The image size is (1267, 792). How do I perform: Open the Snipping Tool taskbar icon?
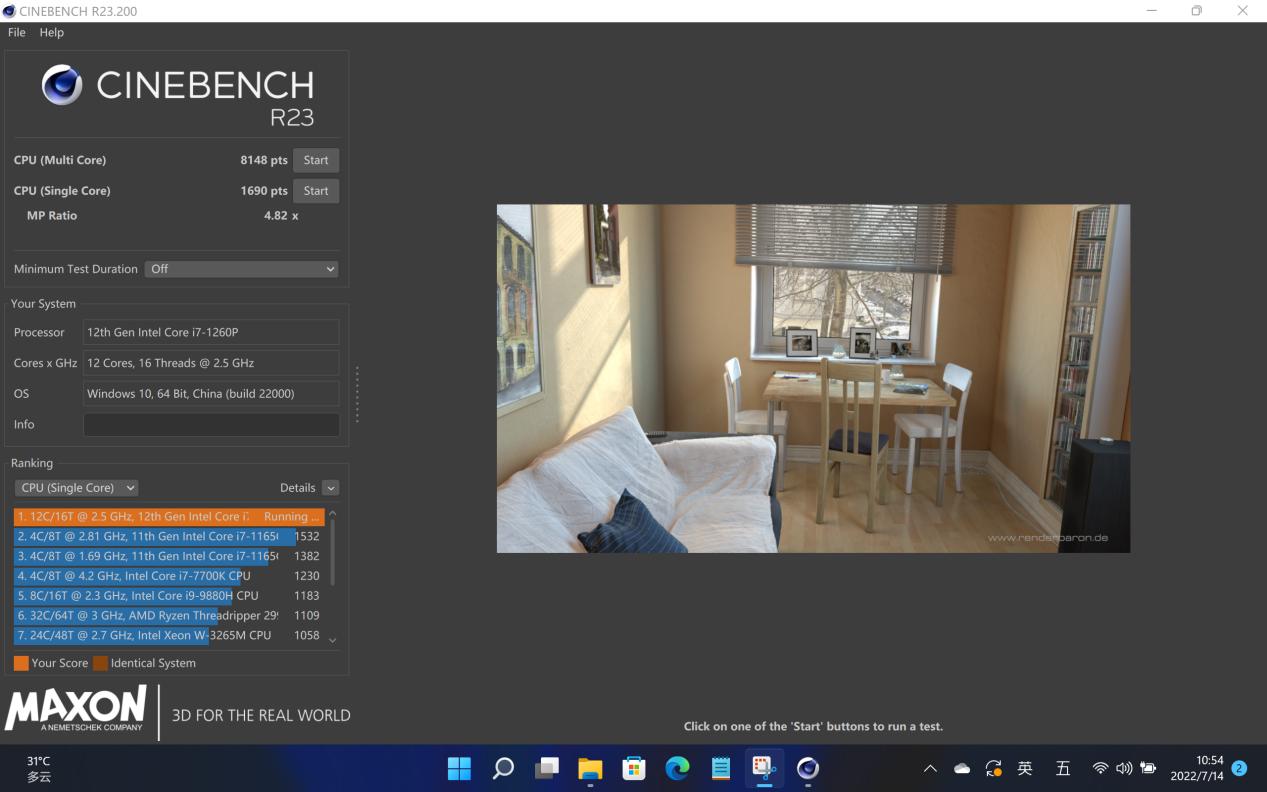764,768
